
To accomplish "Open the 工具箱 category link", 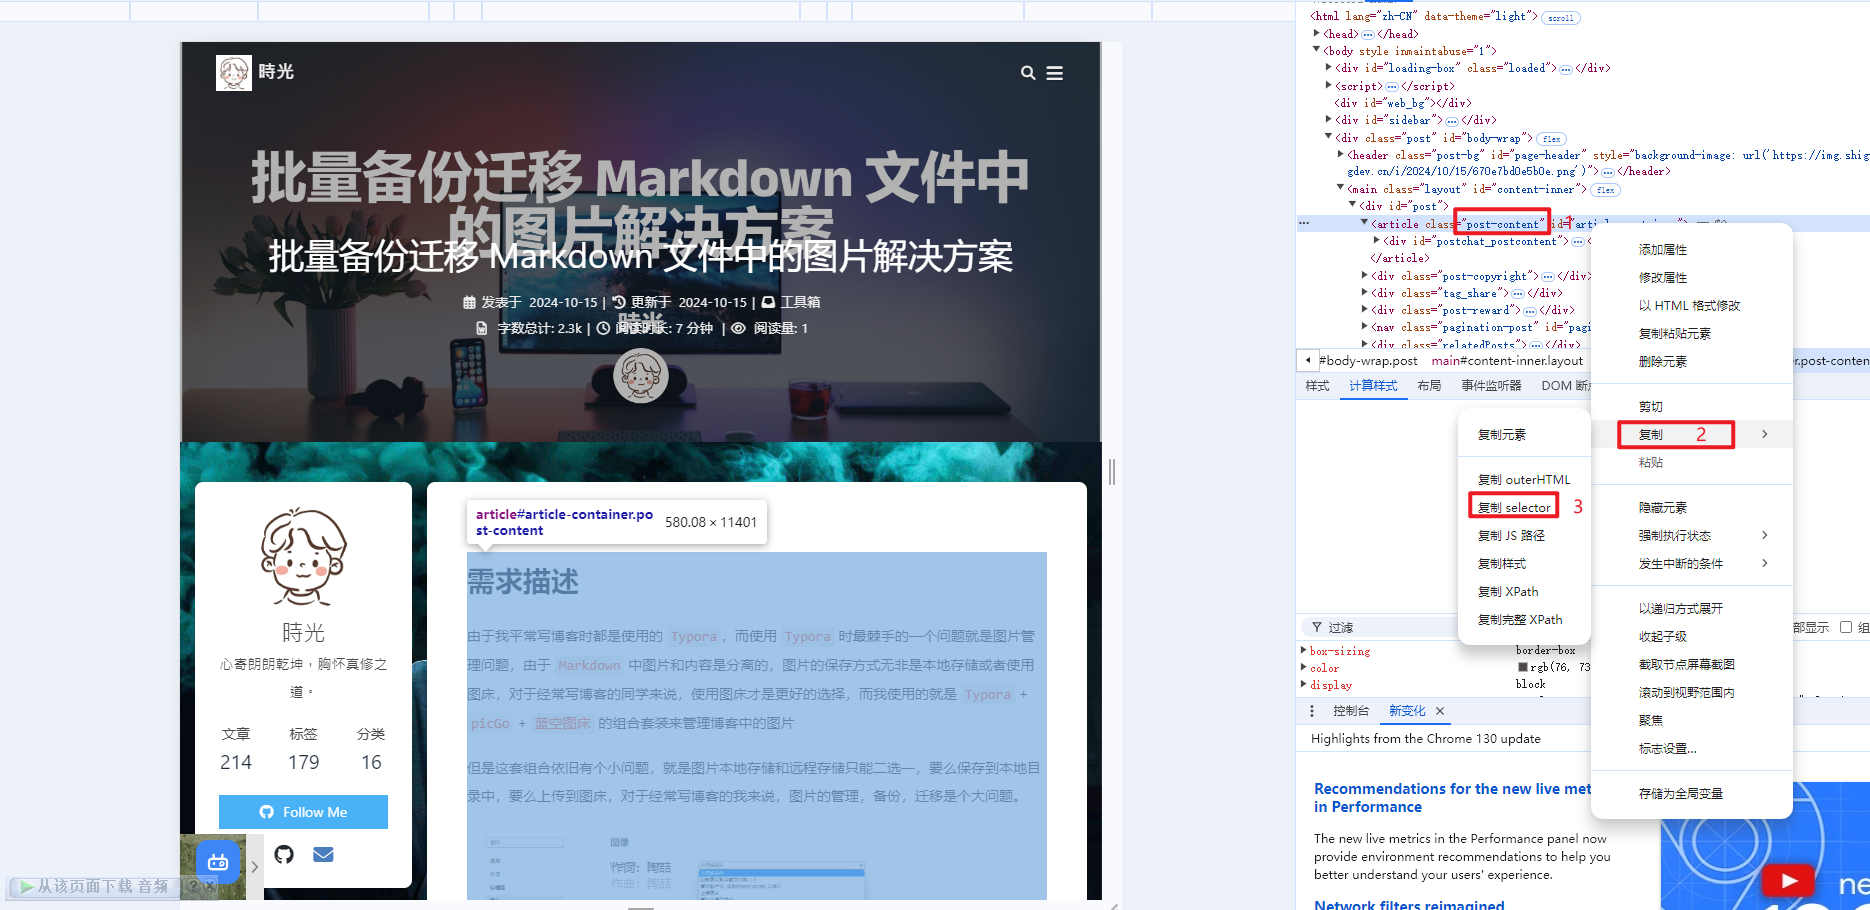I will pyautogui.click(x=800, y=302).
